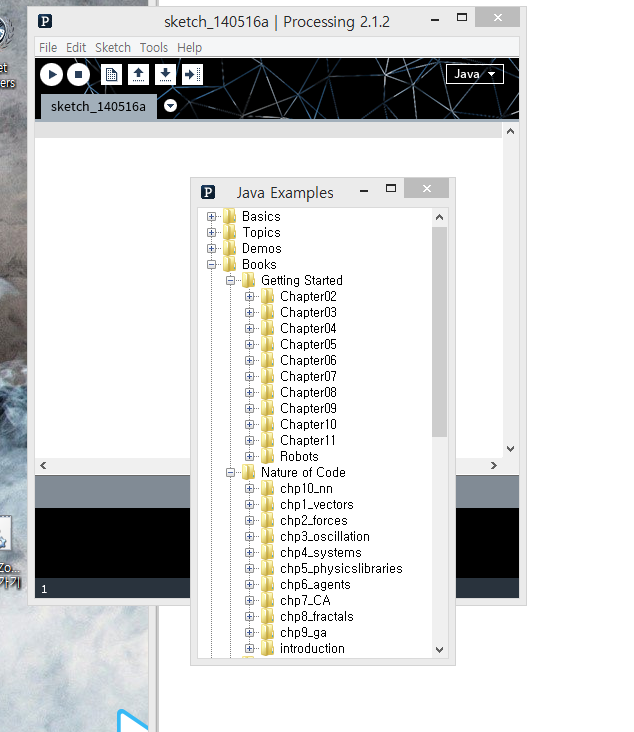The width and height of the screenshot is (634, 732).
Task: Click the Processing logo in main title bar
Action: tap(45, 21)
